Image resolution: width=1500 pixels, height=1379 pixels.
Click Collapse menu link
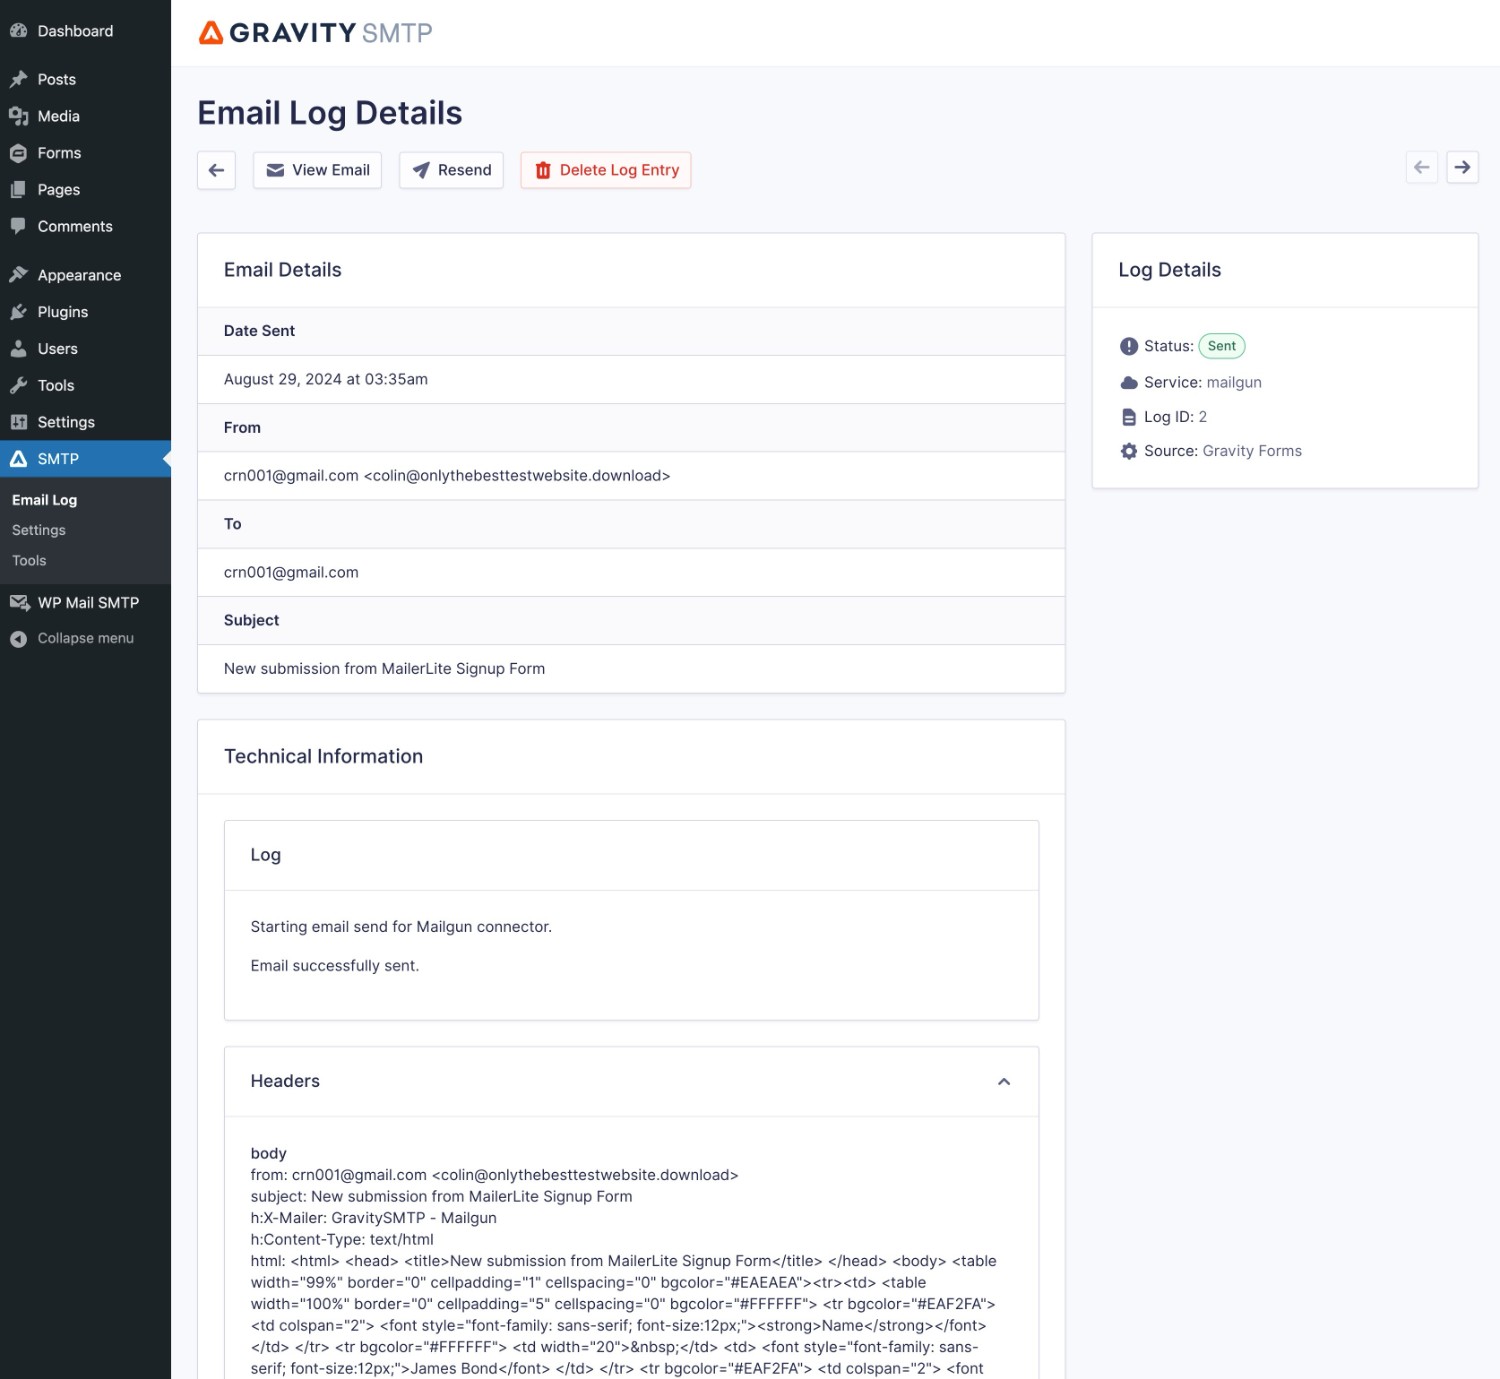(x=85, y=638)
